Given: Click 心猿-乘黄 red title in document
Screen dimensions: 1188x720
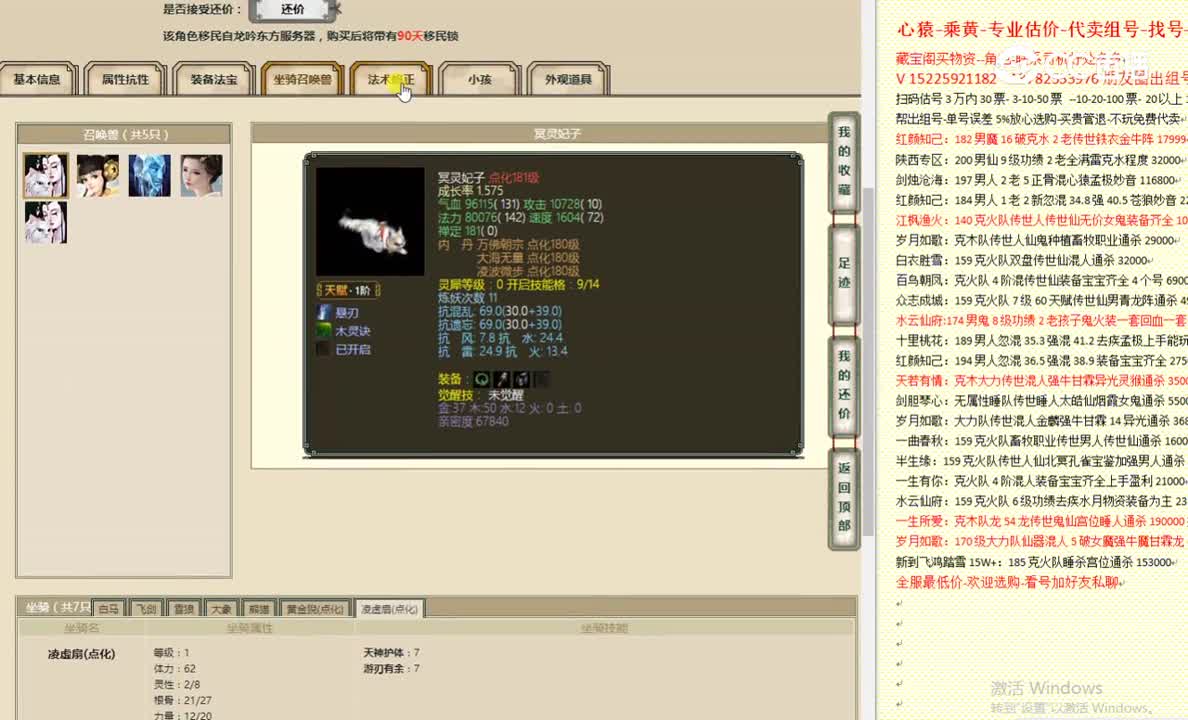Looking at the screenshot, I should click(x=1041, y=30).
